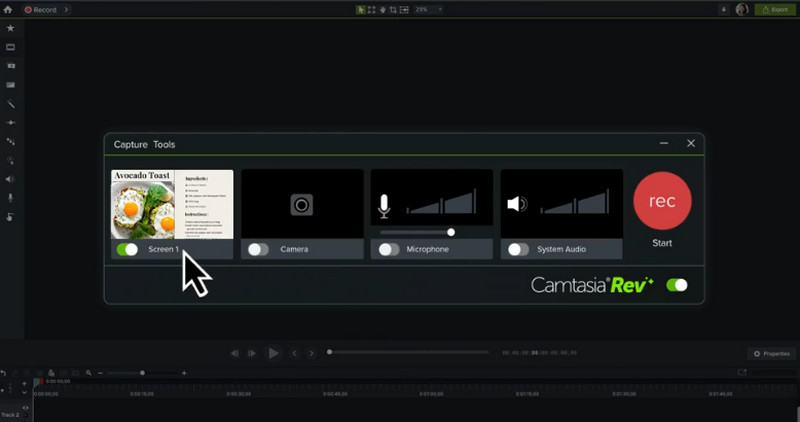Adjust the timeline zoom slider
The height and width of the screenshot is (422, 800).
click(x=142, y=373)
